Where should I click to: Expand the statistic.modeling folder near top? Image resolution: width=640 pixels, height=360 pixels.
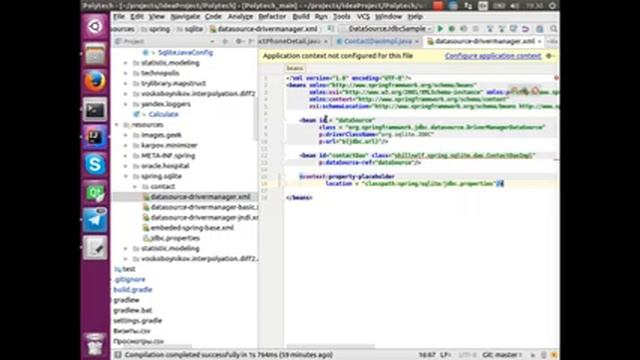coord(126,63)
